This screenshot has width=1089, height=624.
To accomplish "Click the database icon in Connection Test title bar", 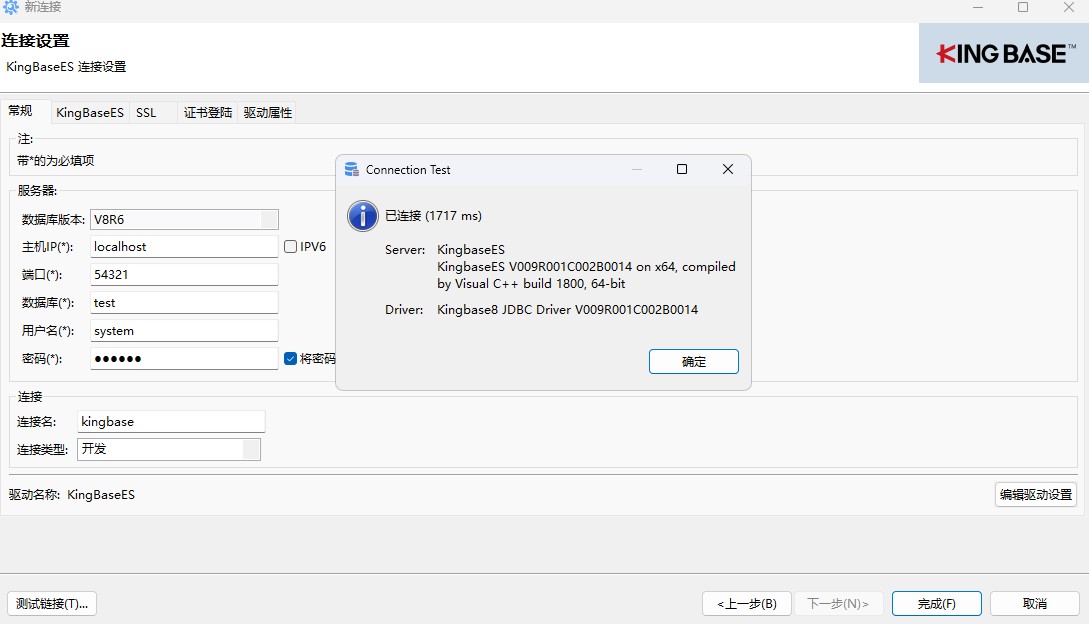I will coord(351,170).
